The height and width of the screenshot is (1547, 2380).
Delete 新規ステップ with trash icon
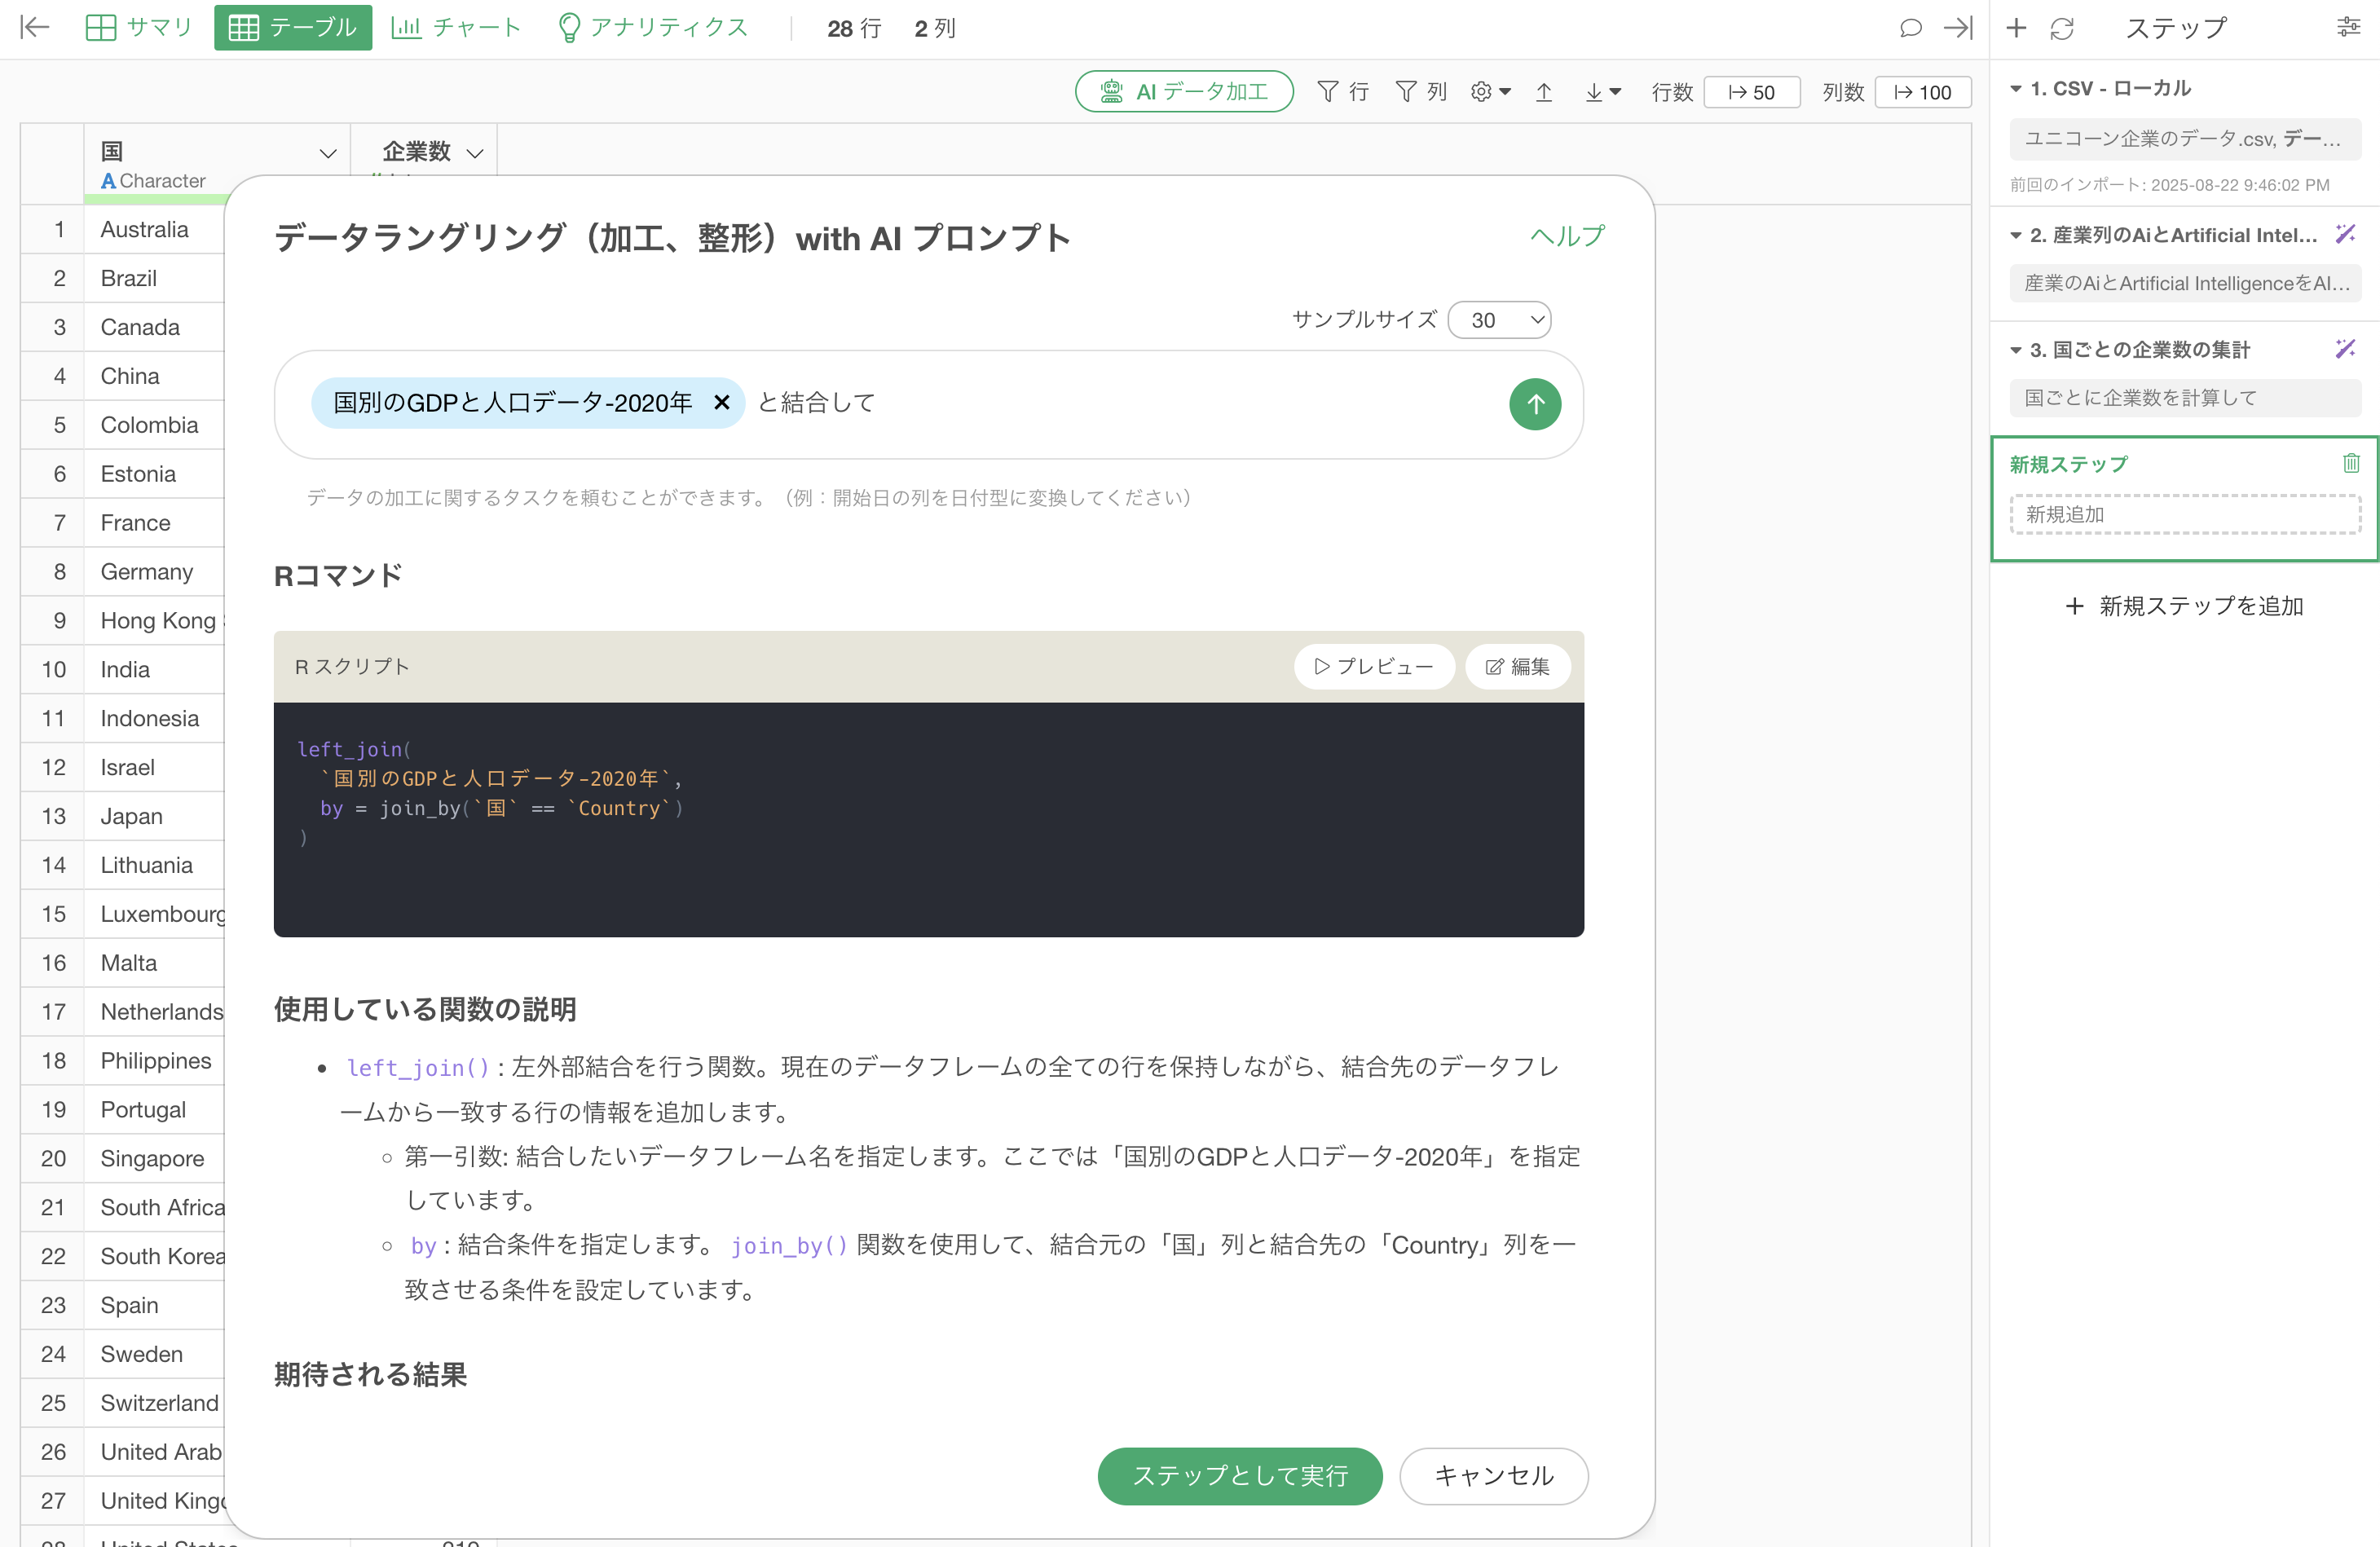pyautogui.click(x=2351, y=463)
